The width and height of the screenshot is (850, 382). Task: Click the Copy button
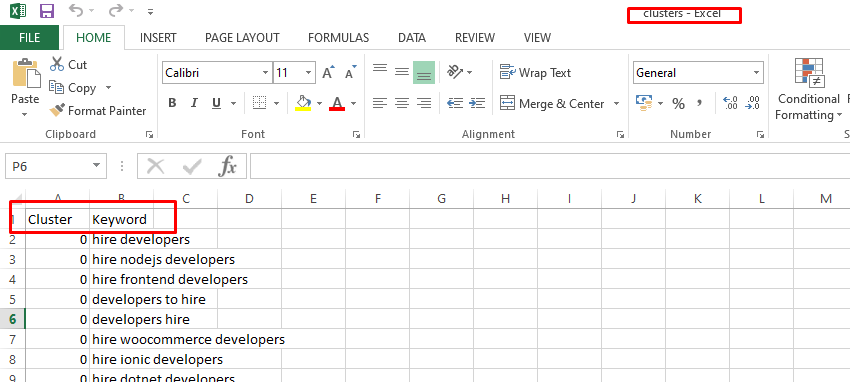click(73, 88)
